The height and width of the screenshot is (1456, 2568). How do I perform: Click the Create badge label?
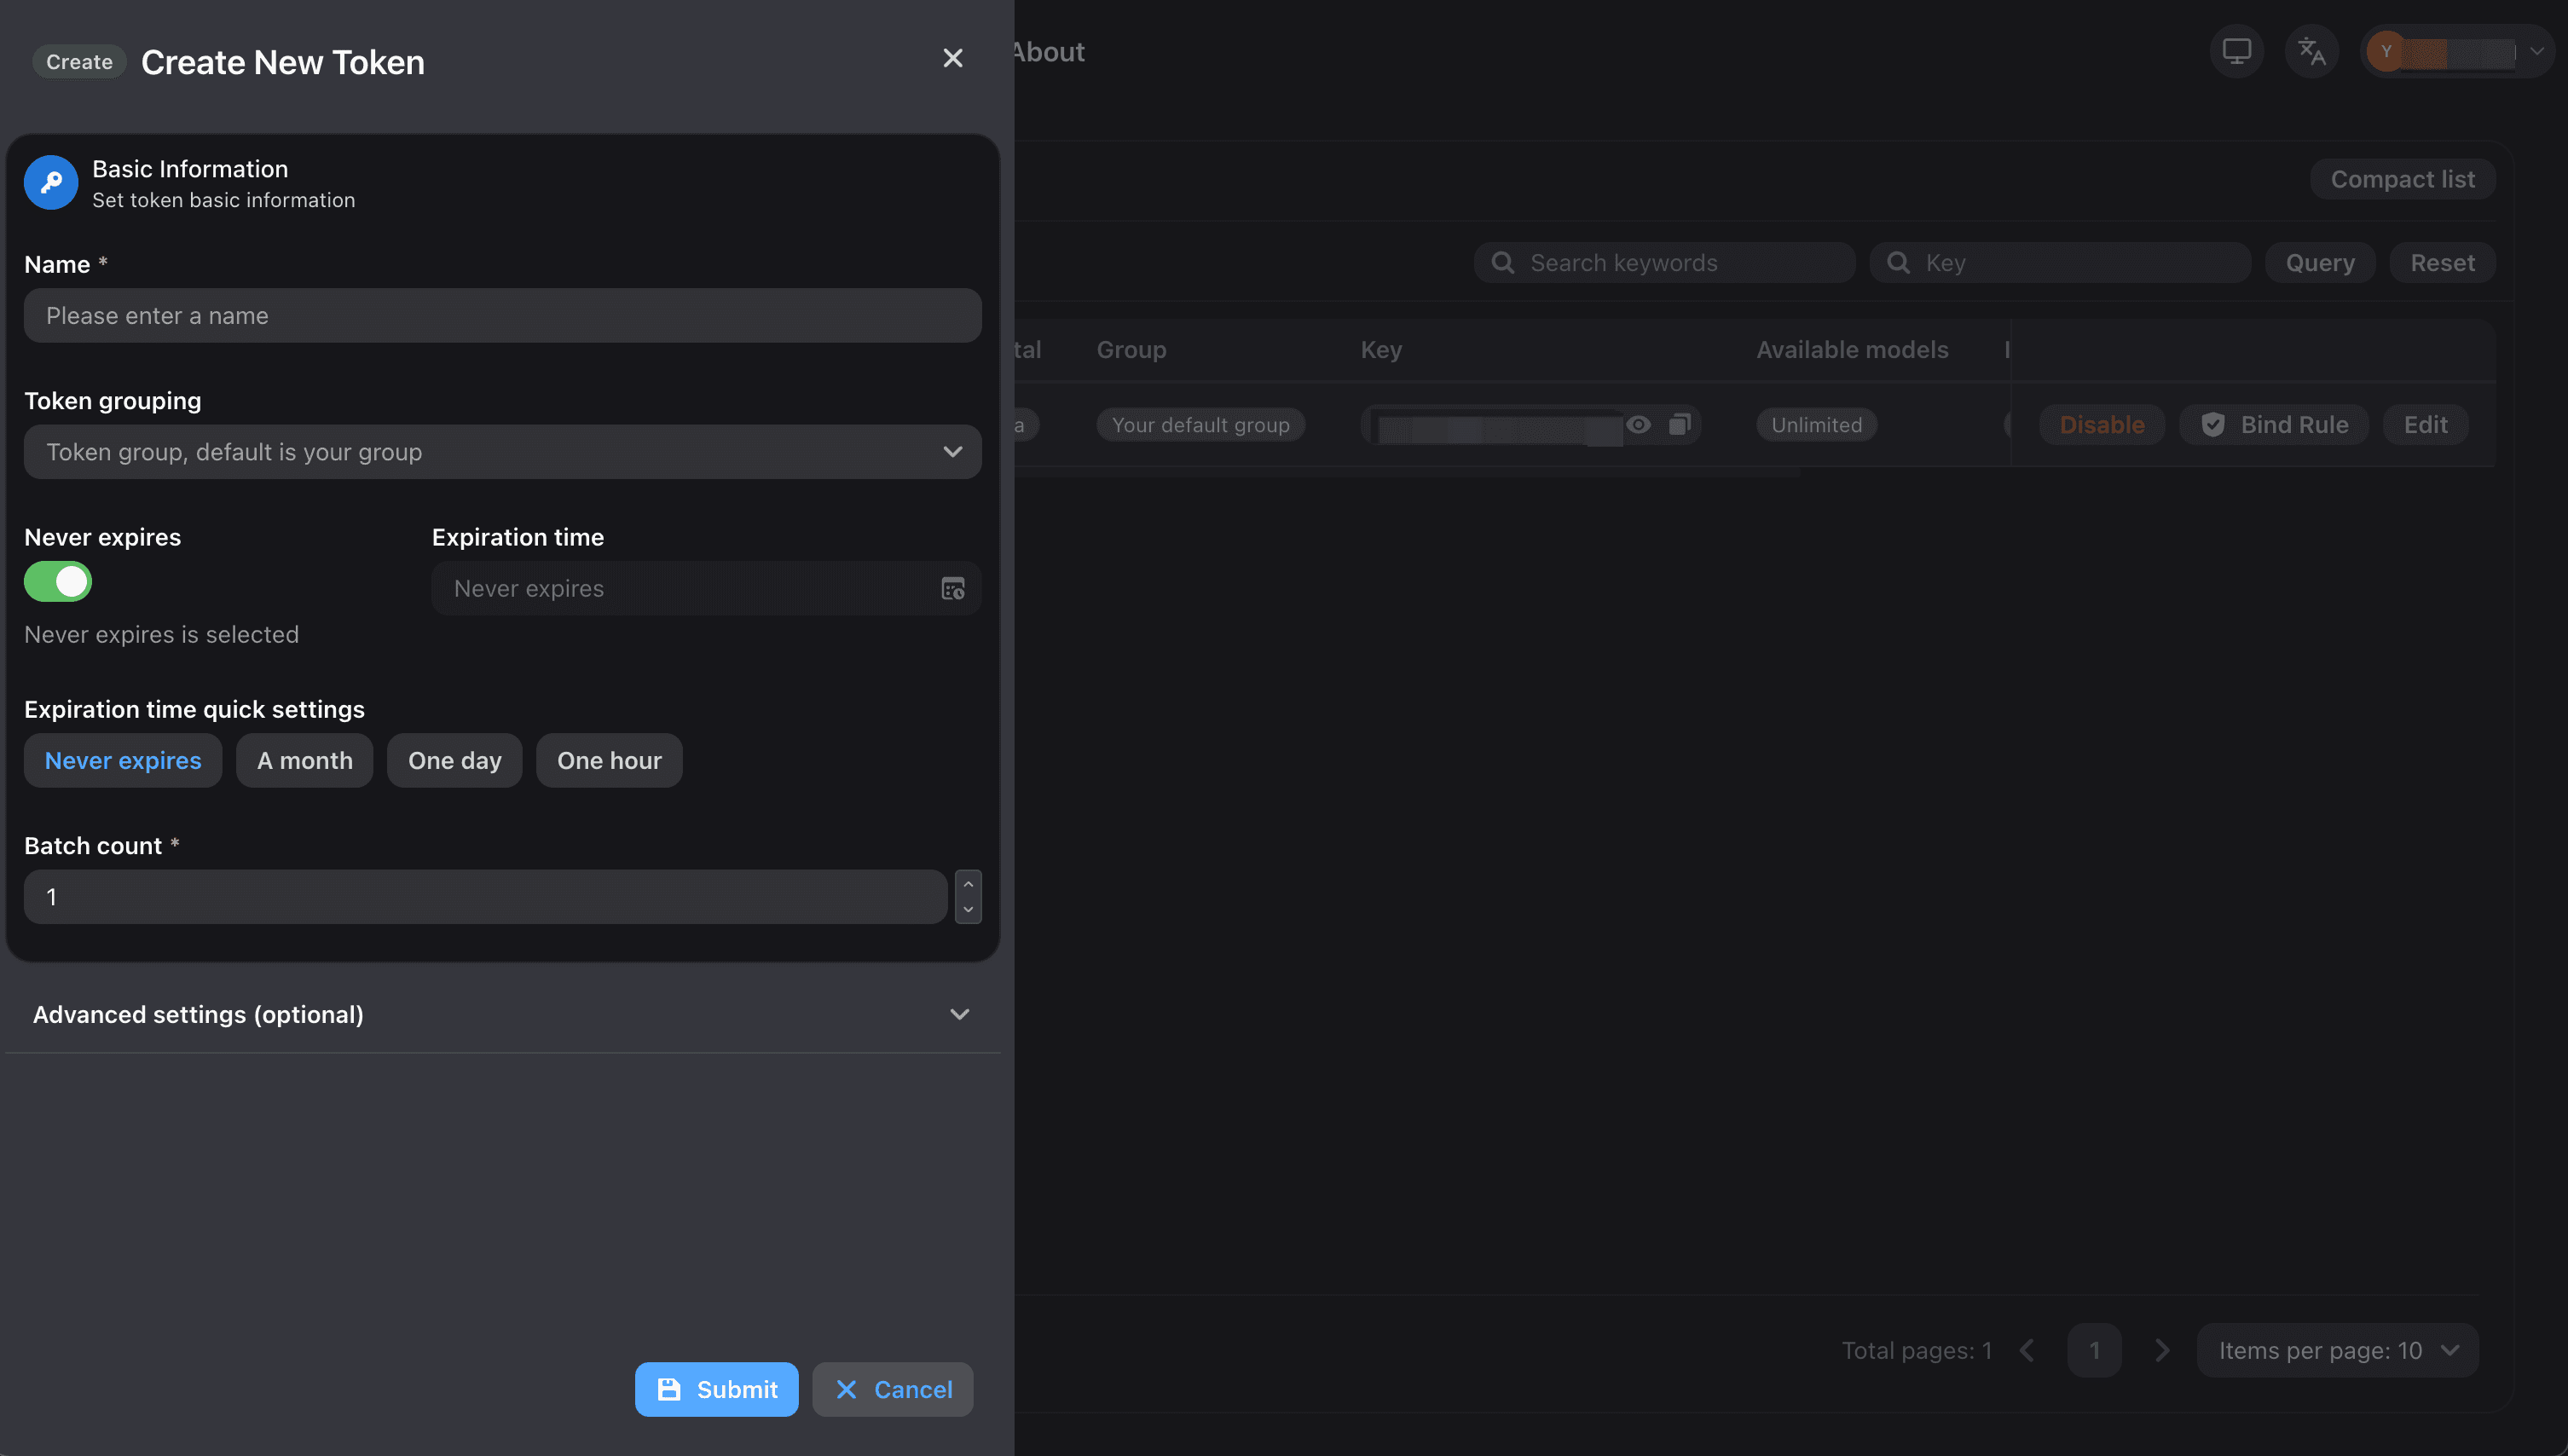pyautogui.click(x=79, y=62)
